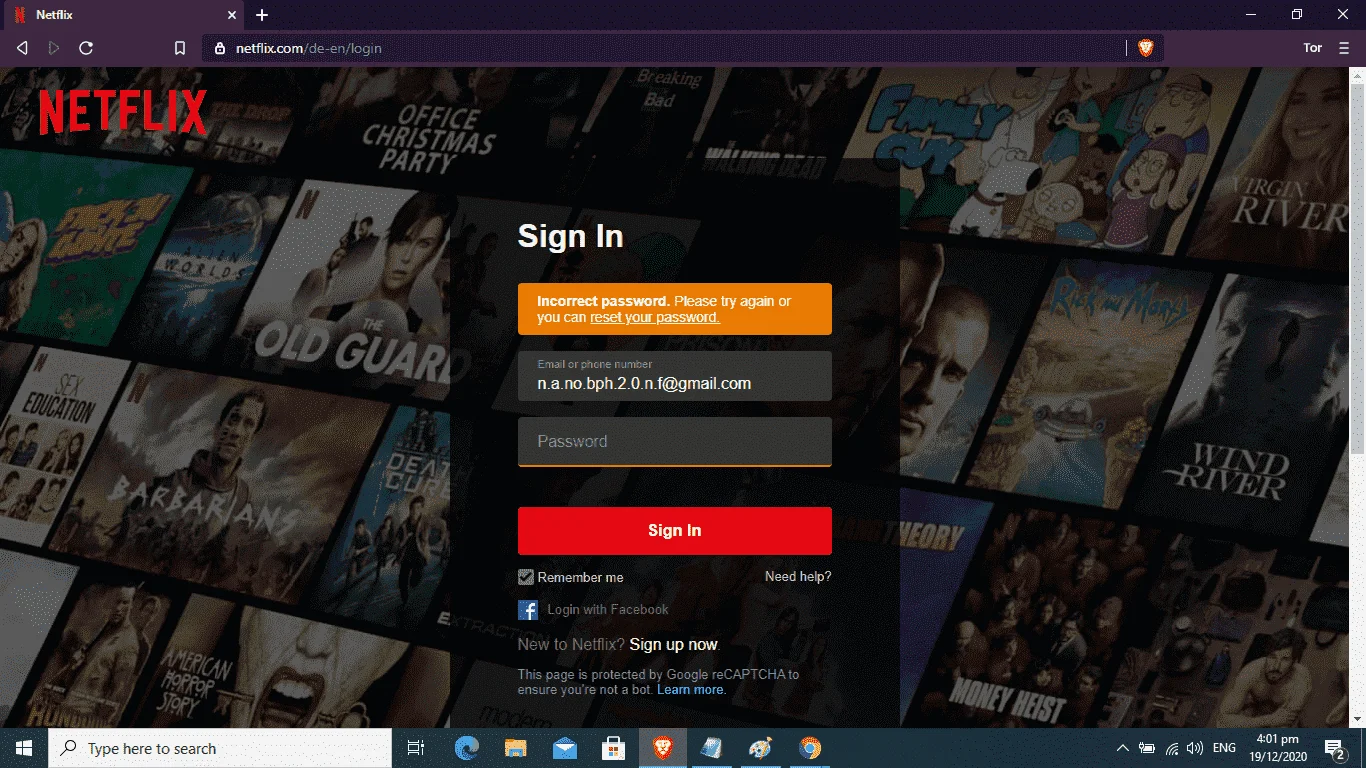Click the Sign In heading
Screen dimensions: 1366x768
(x=570, y=237)
